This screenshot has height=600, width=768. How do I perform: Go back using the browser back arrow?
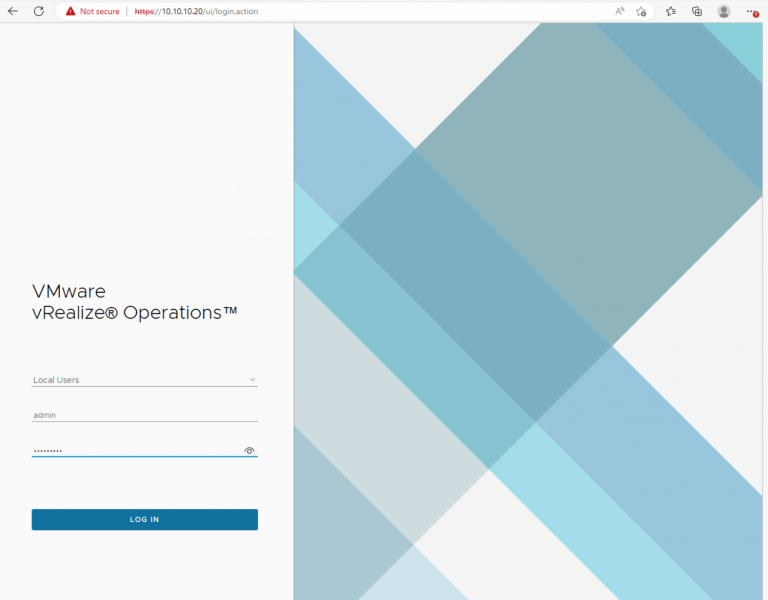coord(13,11)
